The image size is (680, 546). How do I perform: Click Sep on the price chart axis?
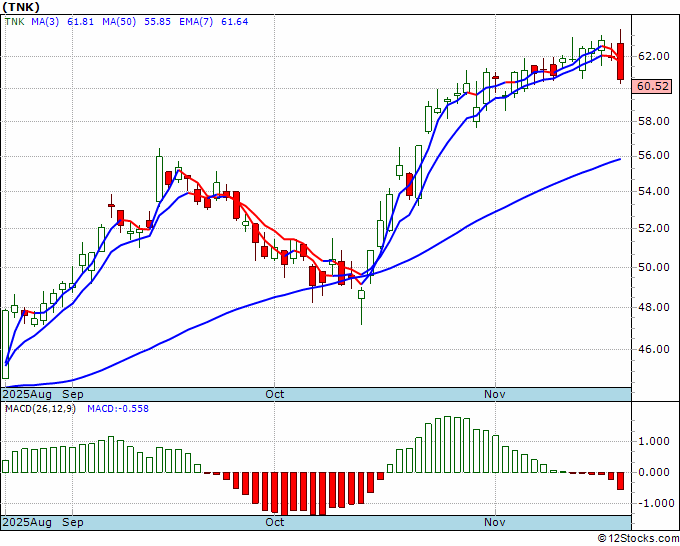click(x=72, y=394)
